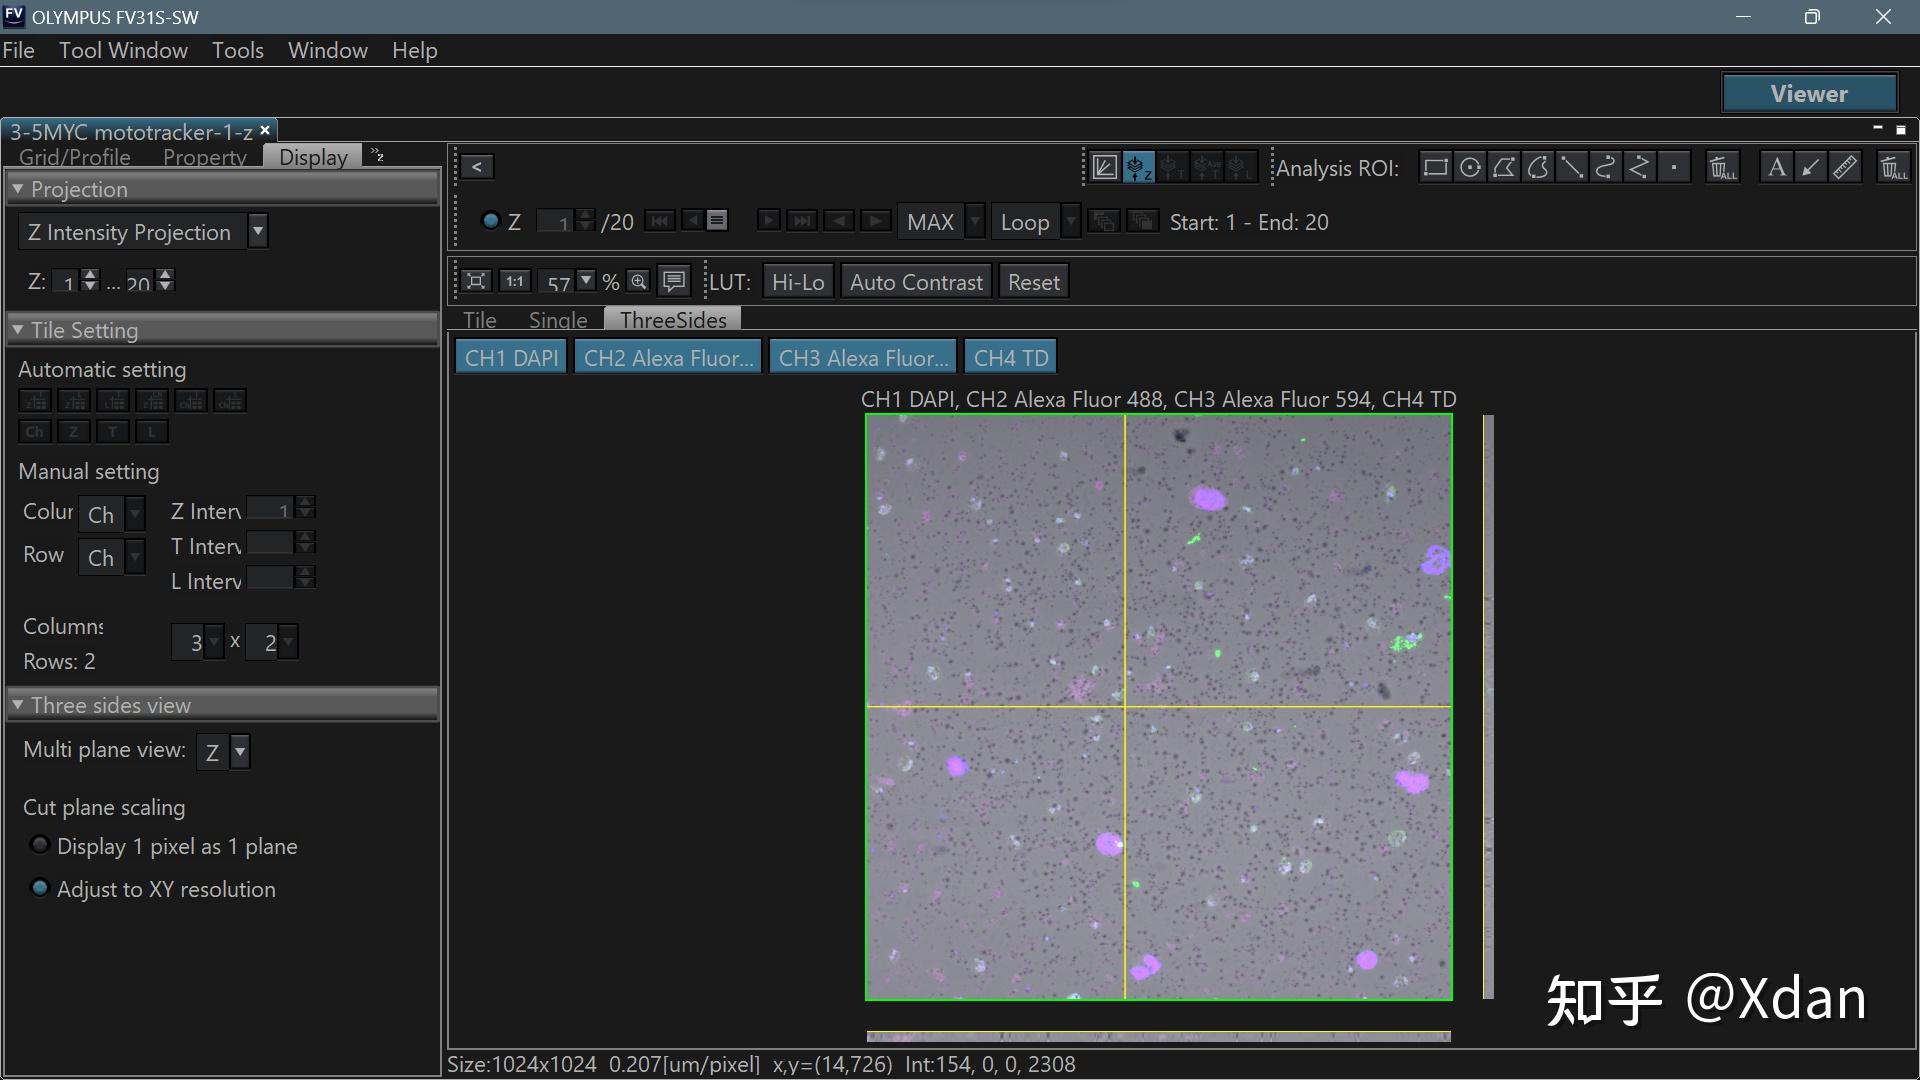Viewport: 1920px width, 1080px height.
Task: Collapse the Tile Setting section
Action: [18, 330]
